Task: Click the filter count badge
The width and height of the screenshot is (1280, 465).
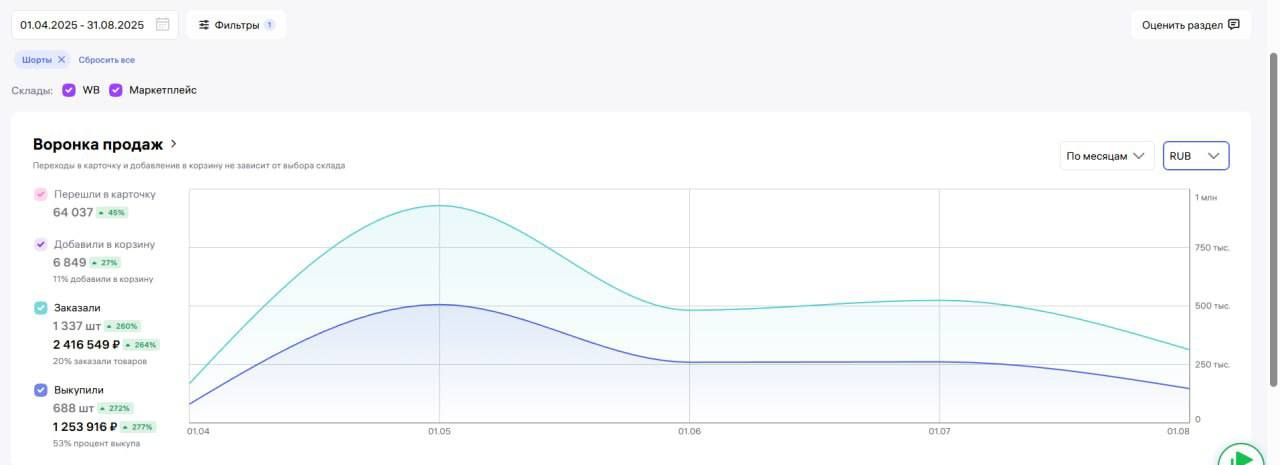Action: [x=269, y=25]
